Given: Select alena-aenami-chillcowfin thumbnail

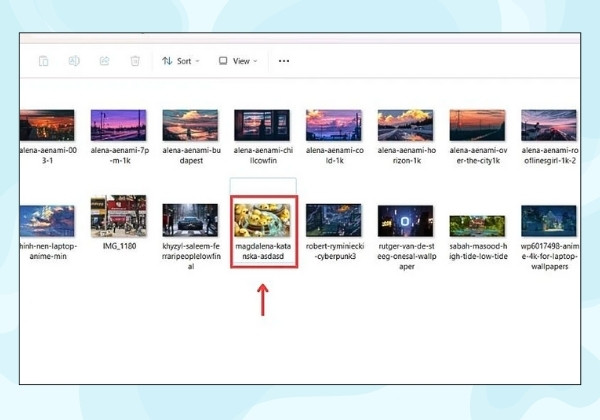Looking at the screenshot, I should tap(262, 125).
